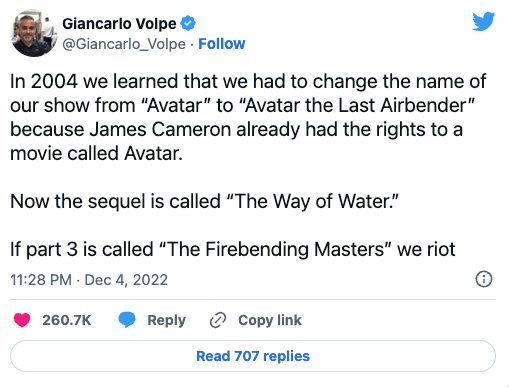Open the tweet info circle icon
509x387 pixels.
tap(483, 279)
